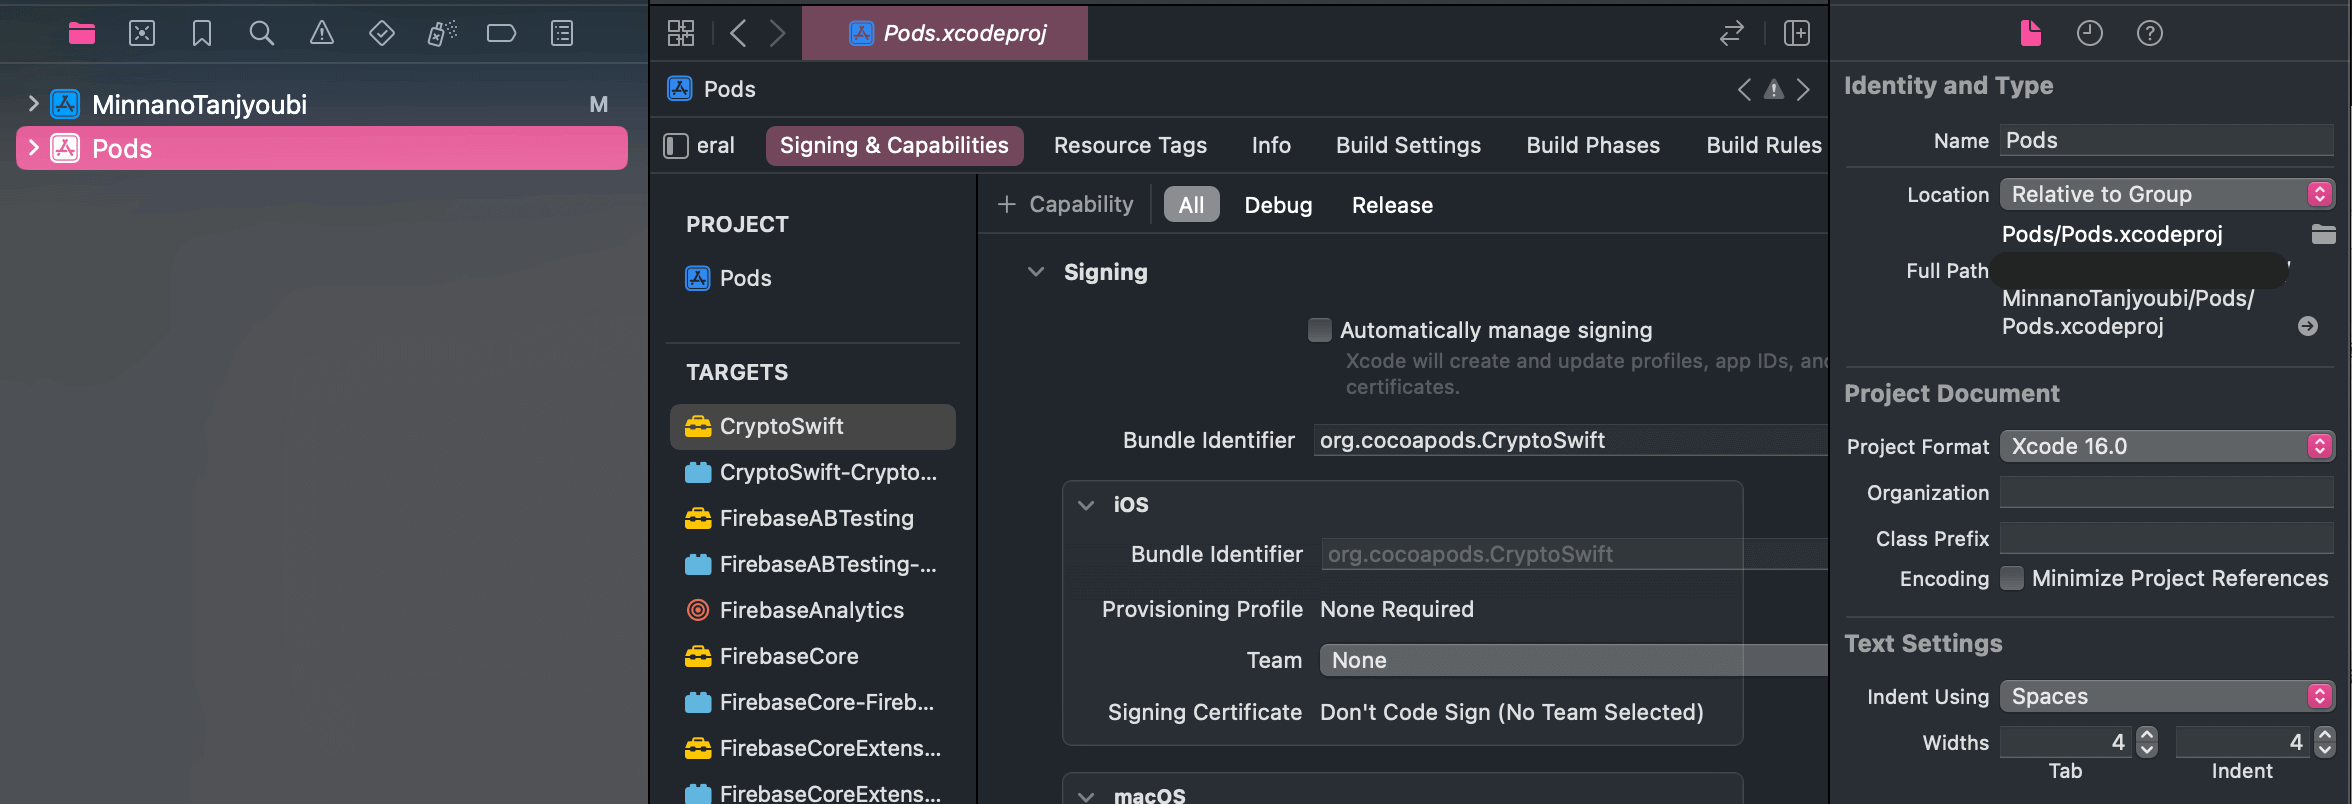This screenshot has height=804, width=2352.
Task: Click the Indent width stepper
Action: (2325, 742)
